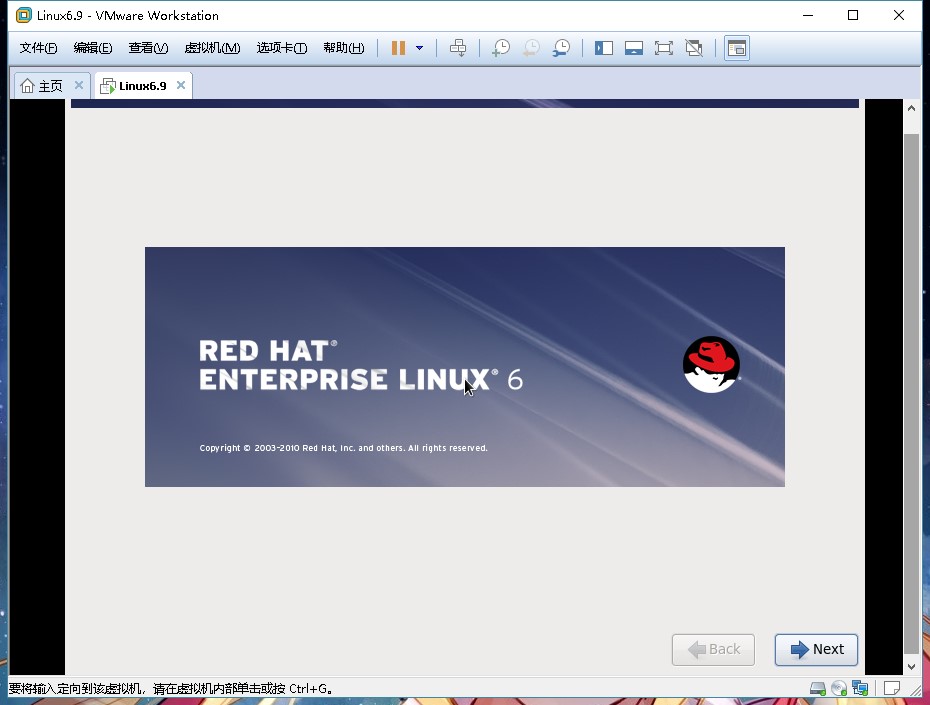
Task: Revert to previous snapshot icon
Action: pos(531,48)
